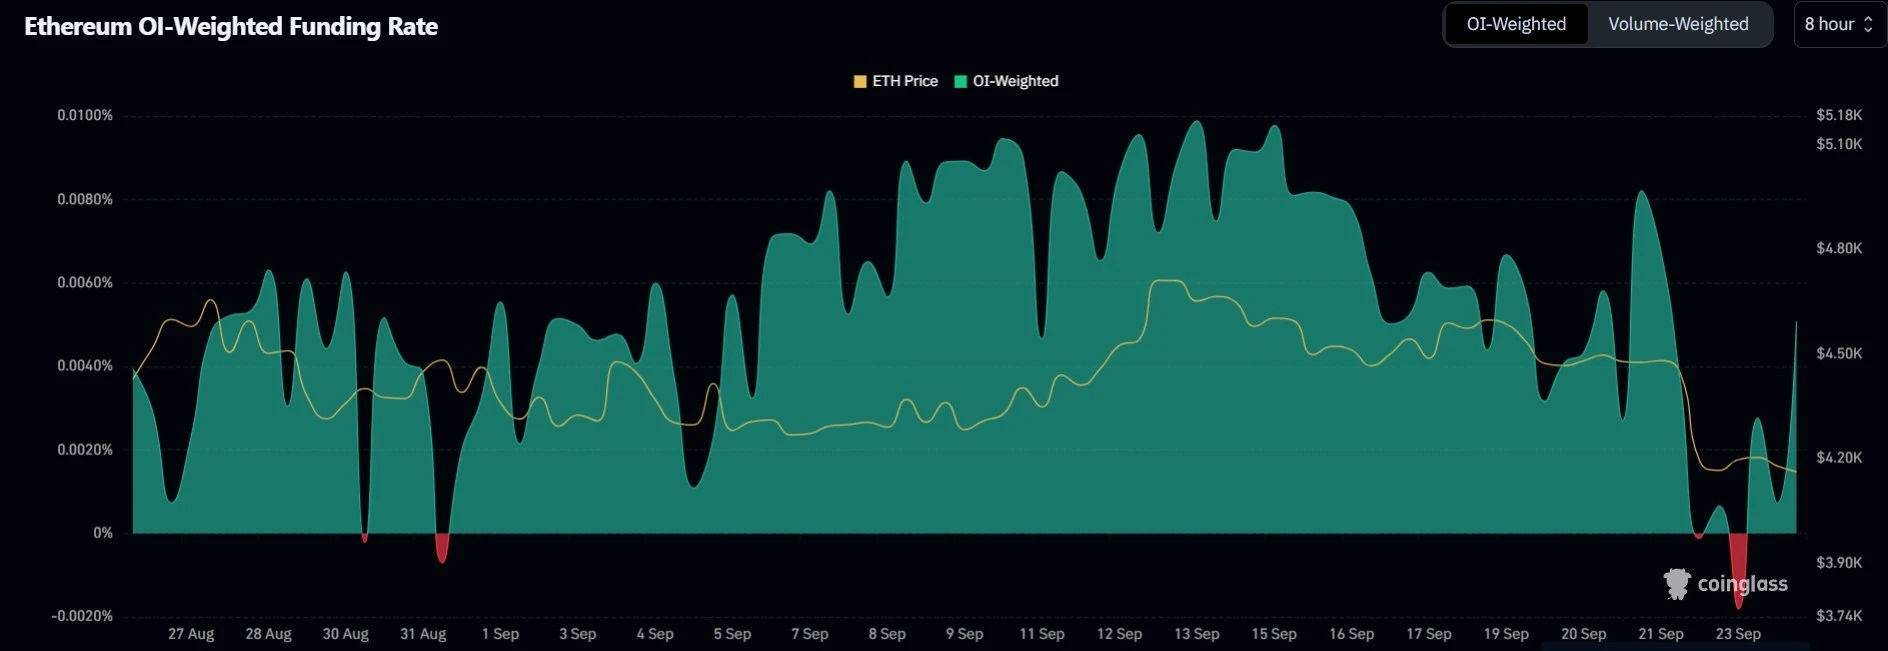Click the coinglass watermark logo icon

[1677, 583]
